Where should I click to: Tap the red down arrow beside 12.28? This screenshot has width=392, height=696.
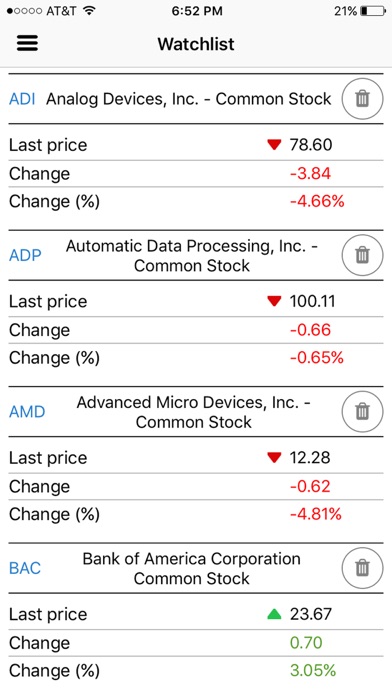(274, 458)
